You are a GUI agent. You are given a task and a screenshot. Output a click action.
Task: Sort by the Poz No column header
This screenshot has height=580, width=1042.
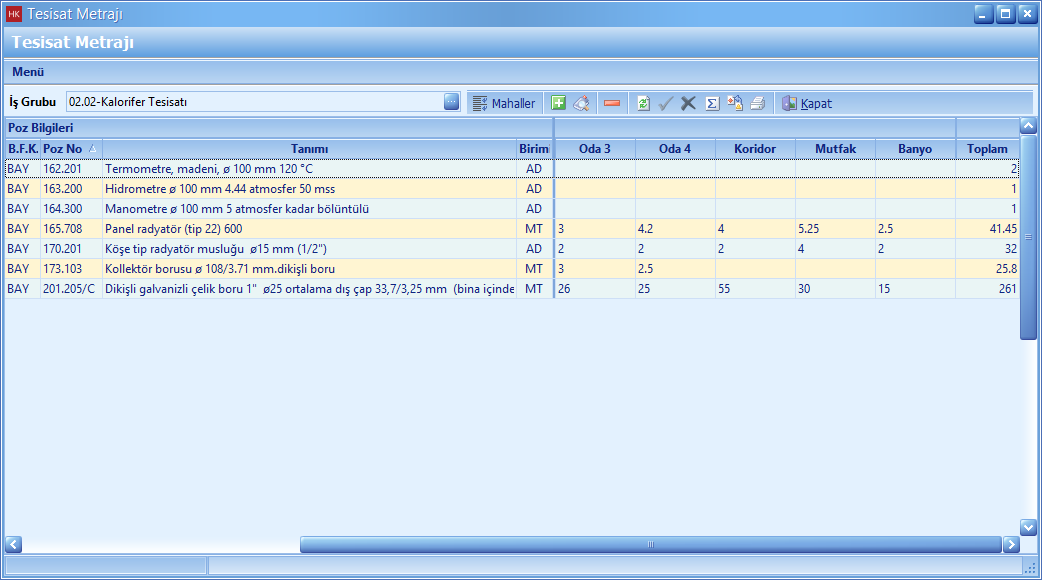[70, 149]
